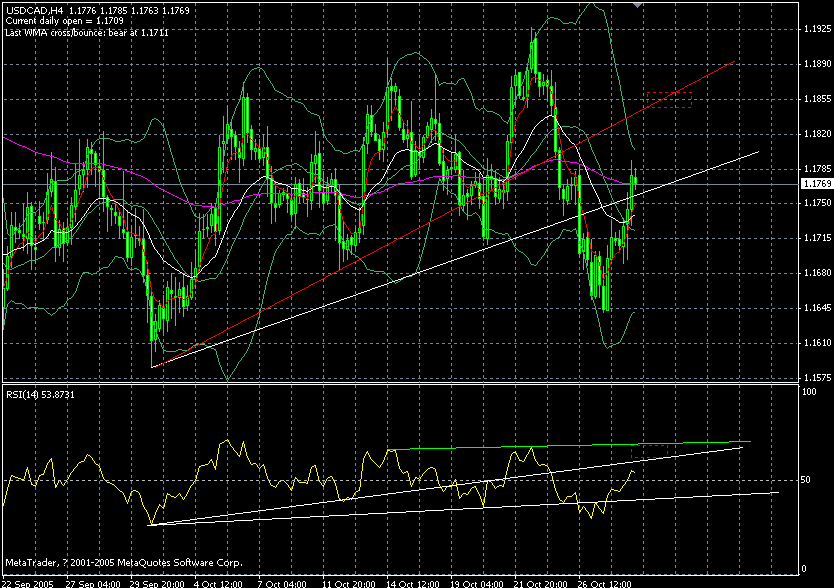Select the red dashed rectangle on price chart
834x588 pixels.
point(670,100)
